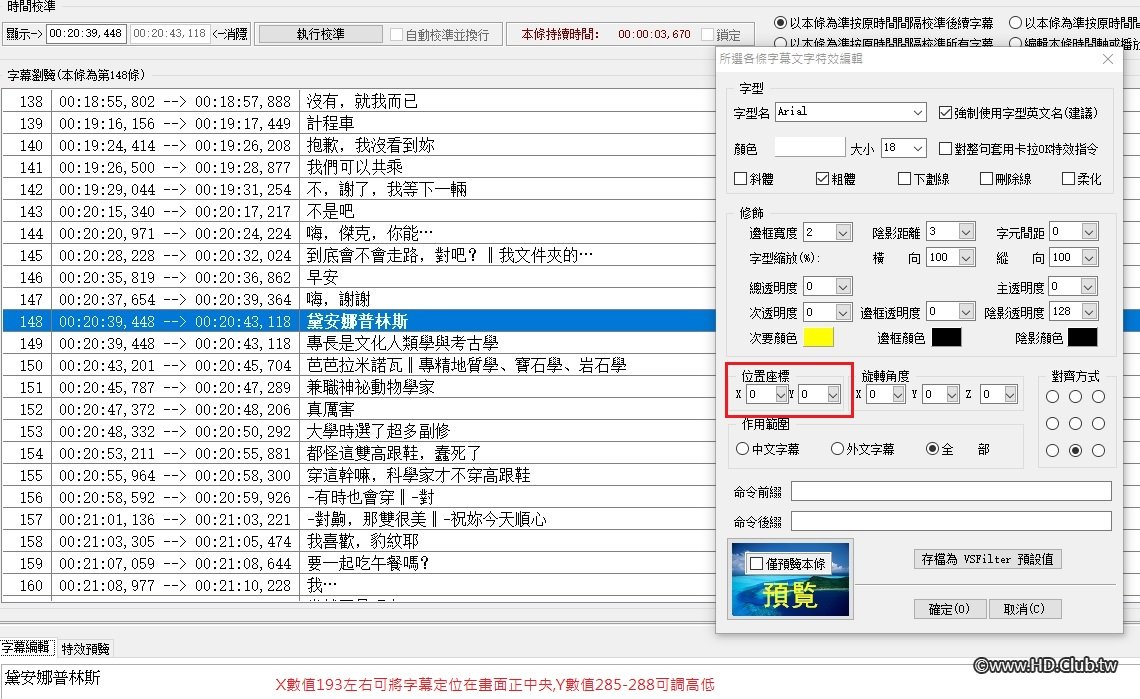
Task: Uncheck the 粗體 bold checkbox
Action: 822,178
